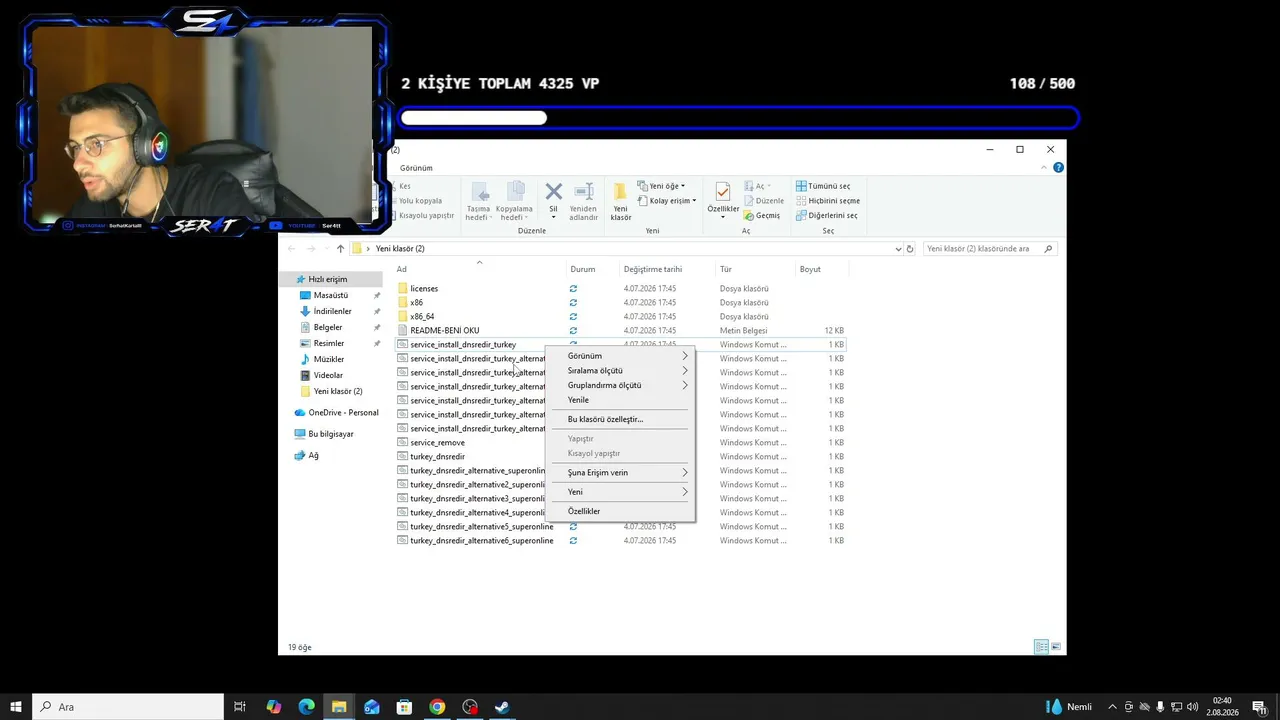Go up one folder level arrow
The height and width of the screenshot is (720, 1280).
[x=340, y=249]
